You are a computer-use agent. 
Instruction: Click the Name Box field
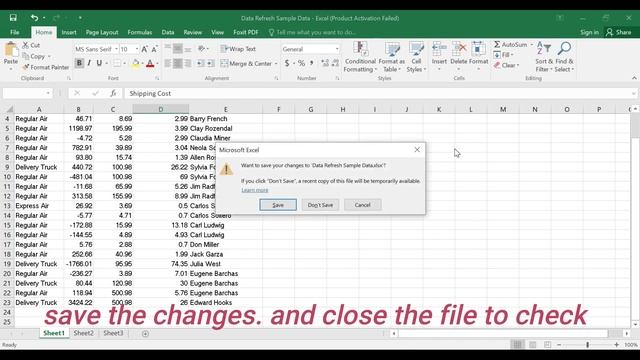pyautogui.click(x=27, y=93)
